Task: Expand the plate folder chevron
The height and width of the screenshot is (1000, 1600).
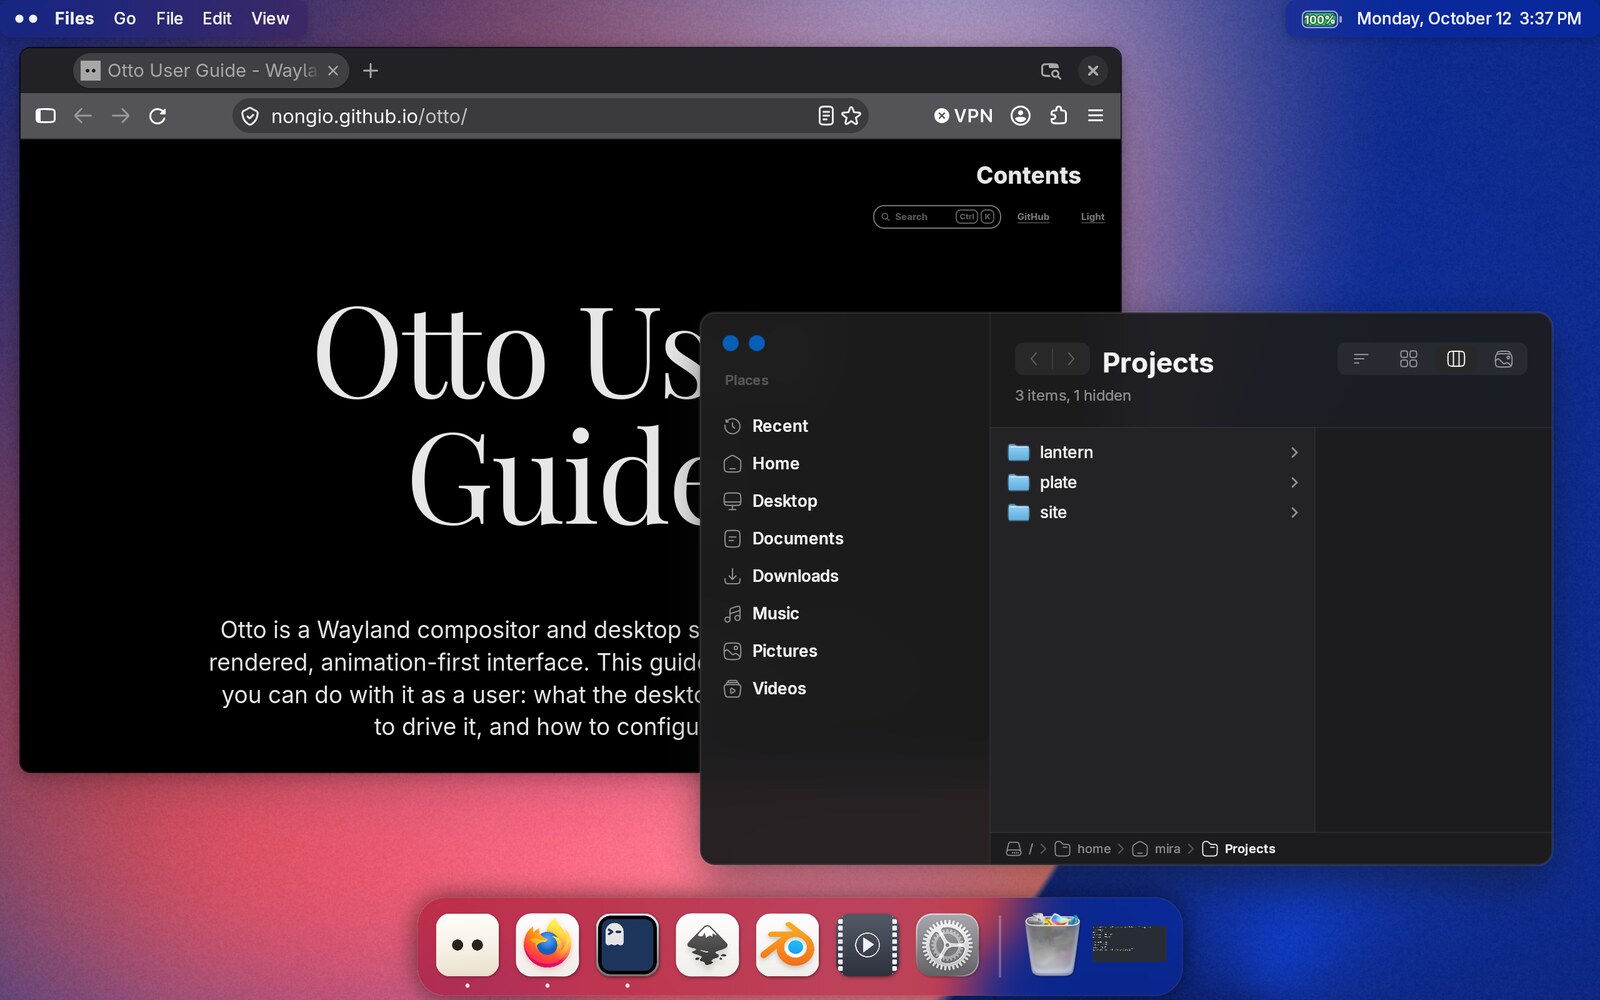Action: (x=1294, y=483)
